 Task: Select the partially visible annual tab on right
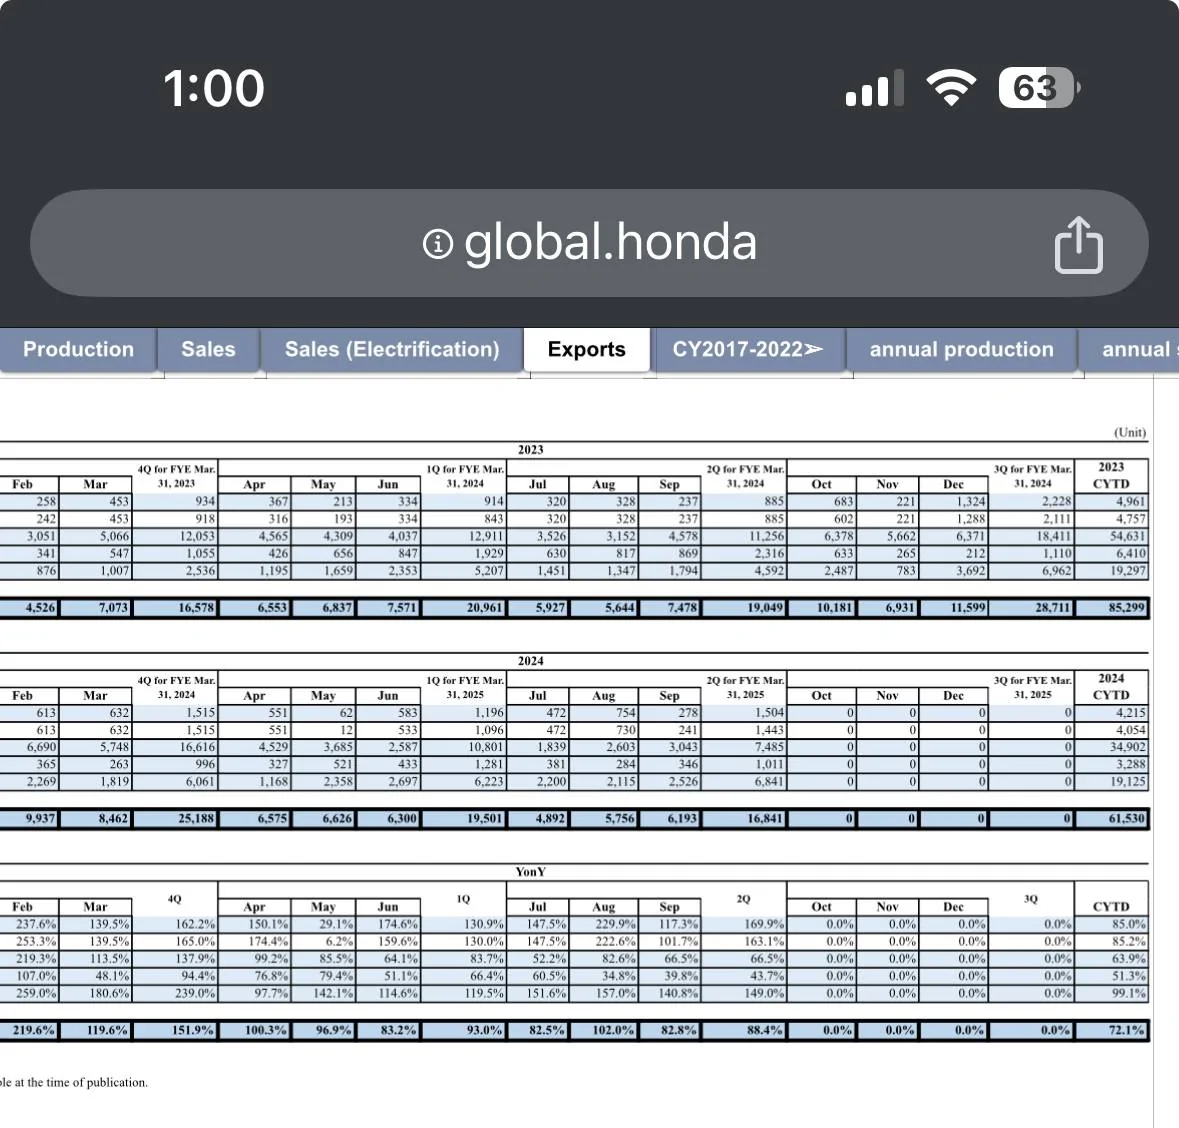(x=1135, y=350)
